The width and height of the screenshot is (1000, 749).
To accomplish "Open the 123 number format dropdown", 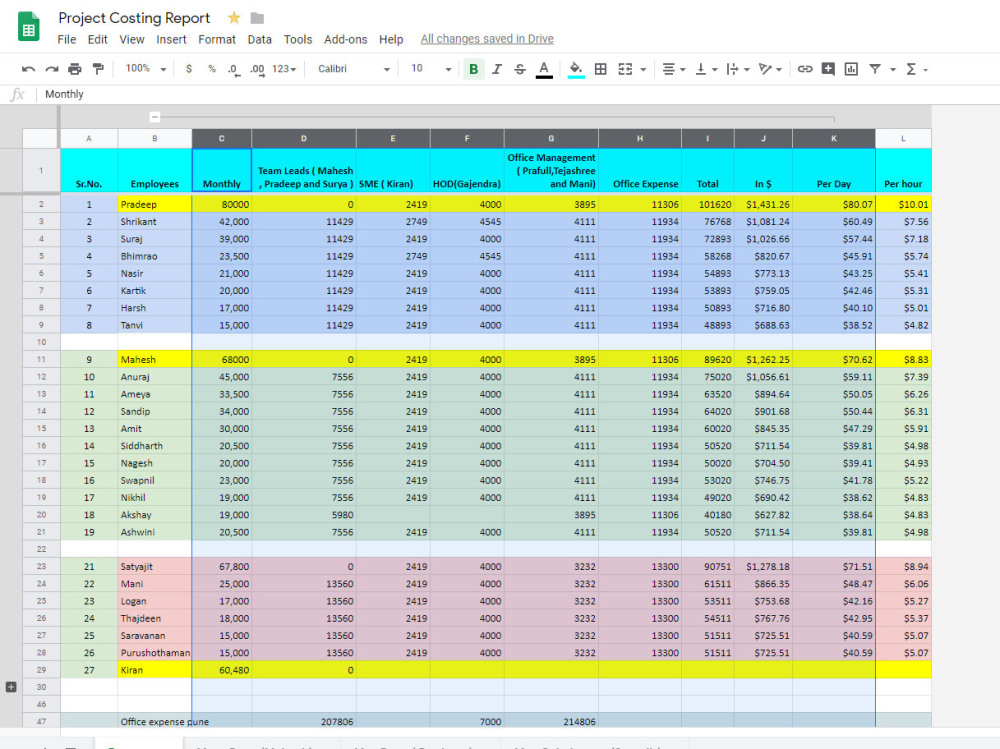I will click(x=284, y=69).
